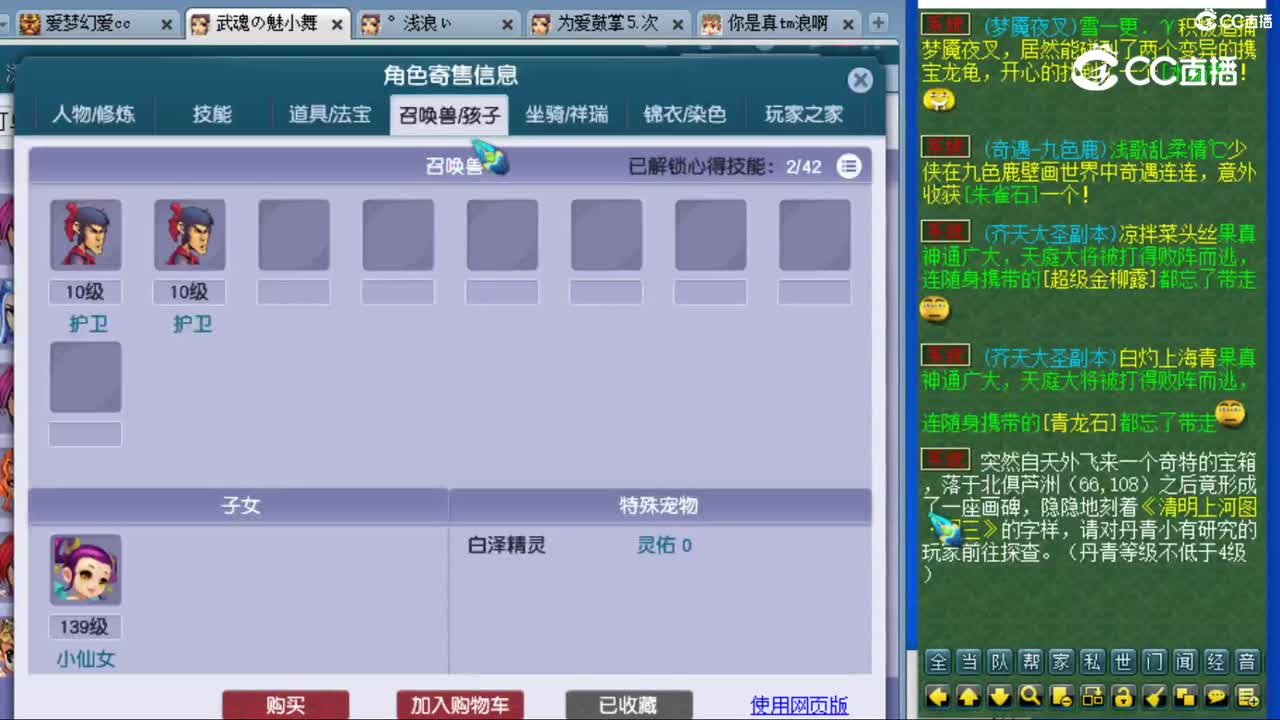1280x720 pixels.
Task: Click the 白泽精灵 special pet entry
Action: point(507,546)
